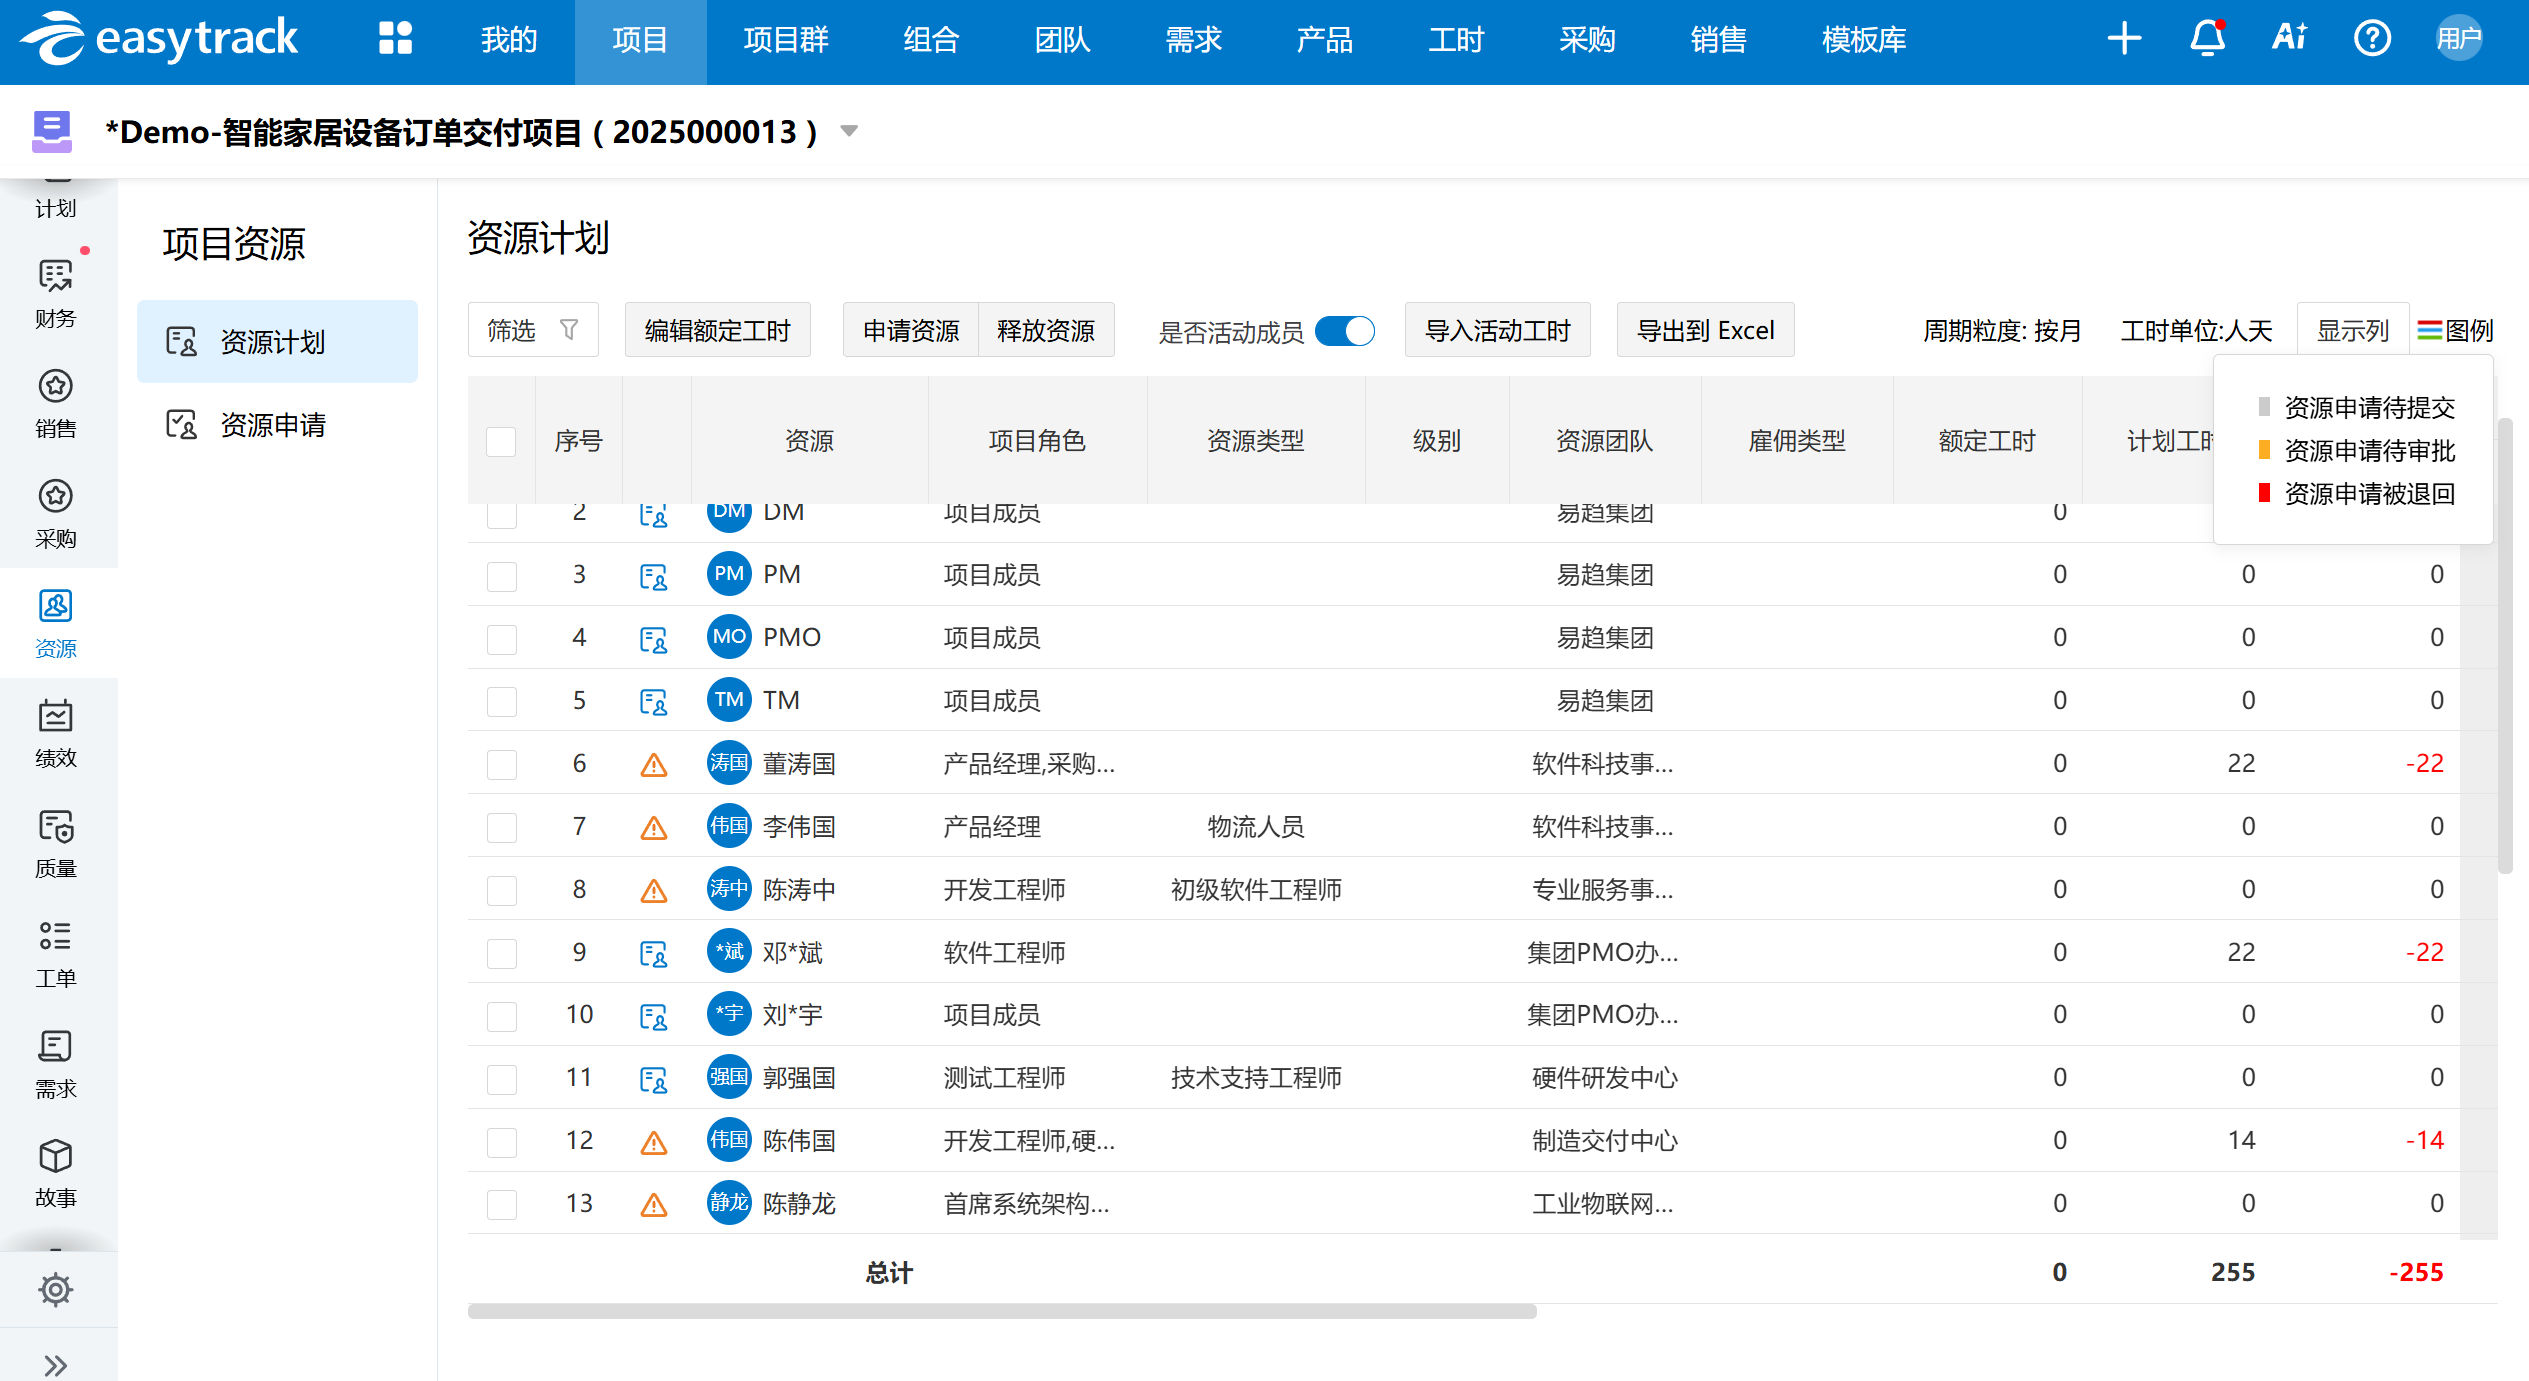Click the horizontal scrollbar under the table
The width and height of the screenshot is (2529, 1381).
[1000, 1311]
